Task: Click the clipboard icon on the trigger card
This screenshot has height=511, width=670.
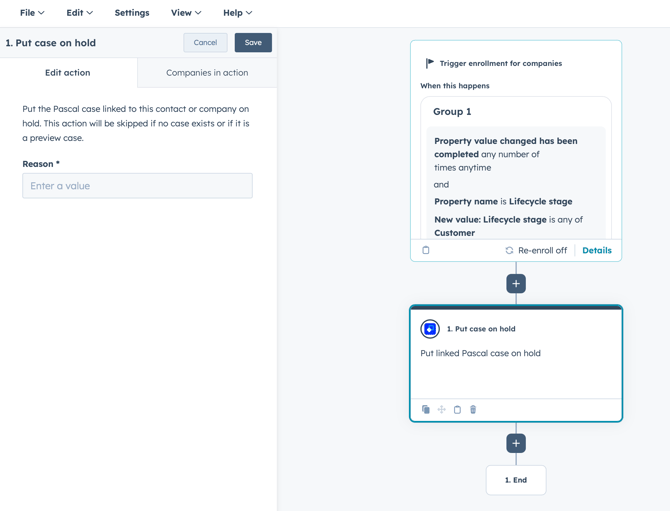Action: pyautogui.click(x=426, y=250)
